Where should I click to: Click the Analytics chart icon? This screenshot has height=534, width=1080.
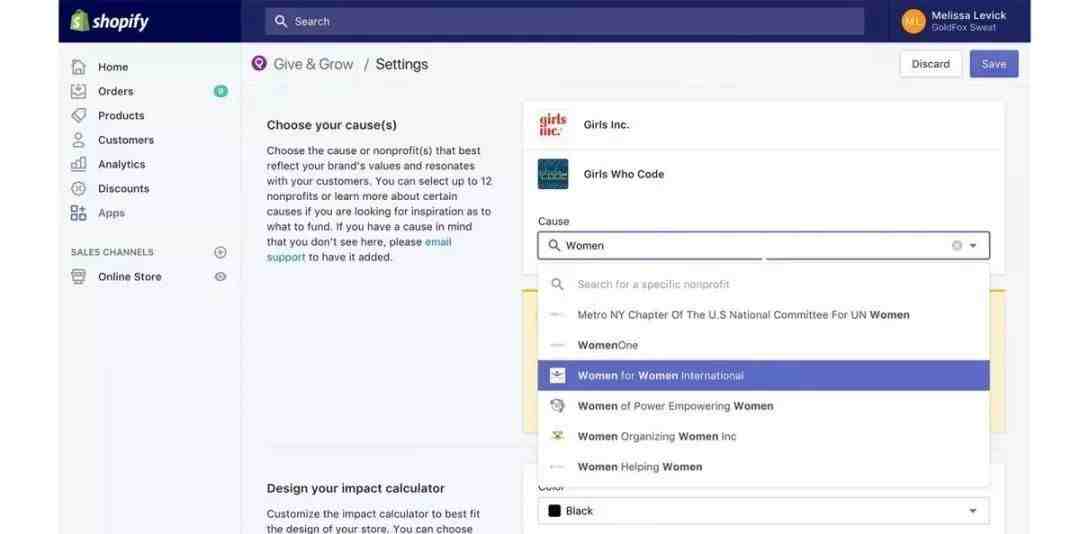(79, 164)
